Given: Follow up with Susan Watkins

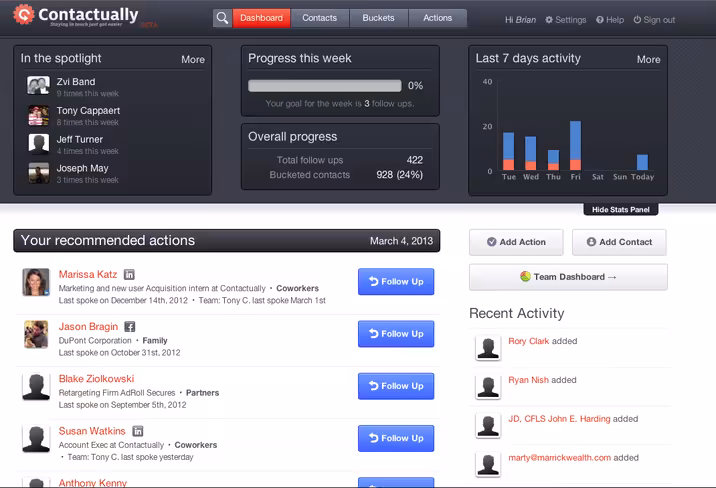Looking at the screenshot, I should 396,438.
